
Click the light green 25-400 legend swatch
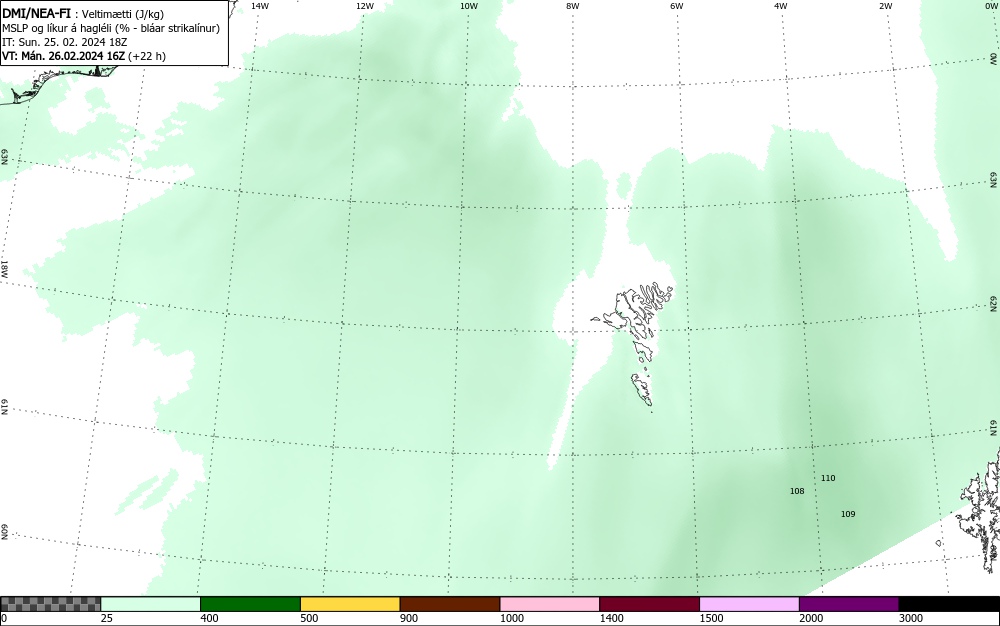click(151, 604)
